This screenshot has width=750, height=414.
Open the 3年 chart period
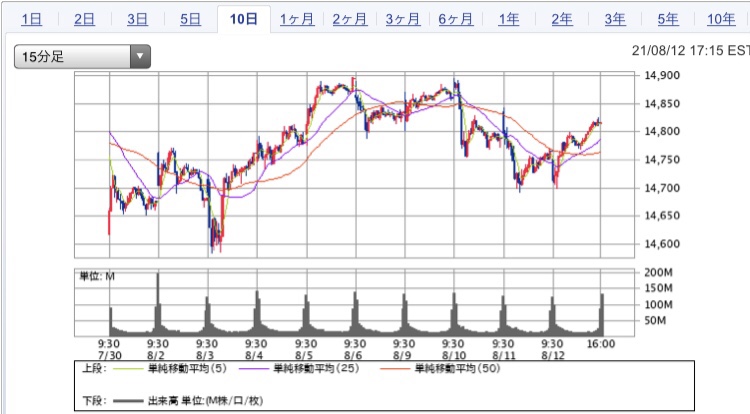click(x=615, y=19)
